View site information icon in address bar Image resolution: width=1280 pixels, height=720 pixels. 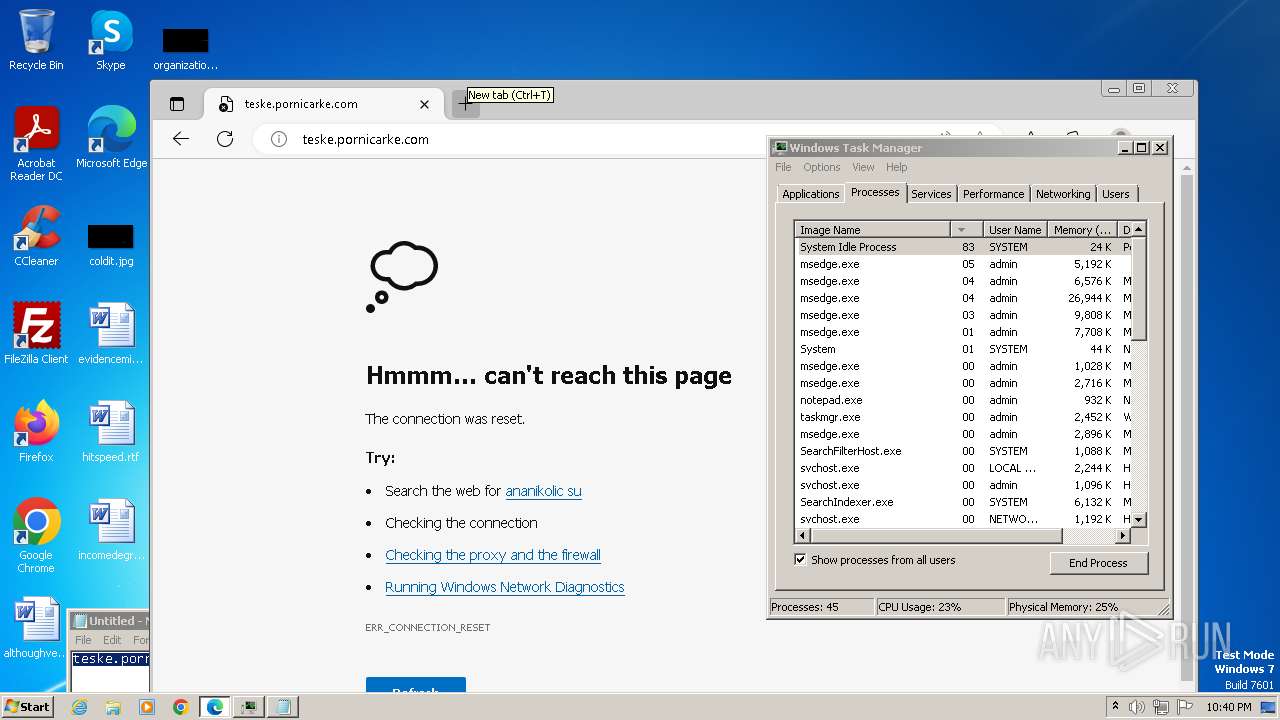pyautogui.click(x=279, y=139)
